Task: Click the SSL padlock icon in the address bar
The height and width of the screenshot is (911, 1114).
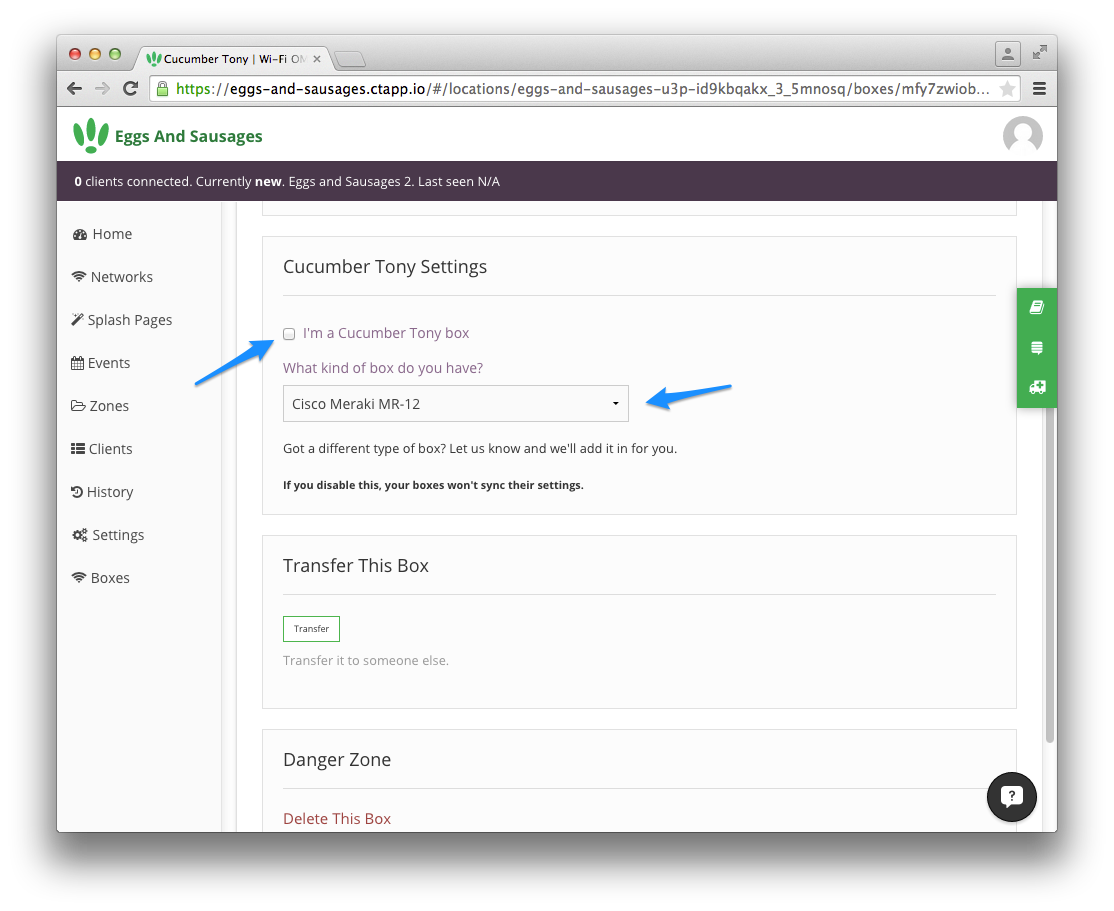Action: click(x=163, y=89)
